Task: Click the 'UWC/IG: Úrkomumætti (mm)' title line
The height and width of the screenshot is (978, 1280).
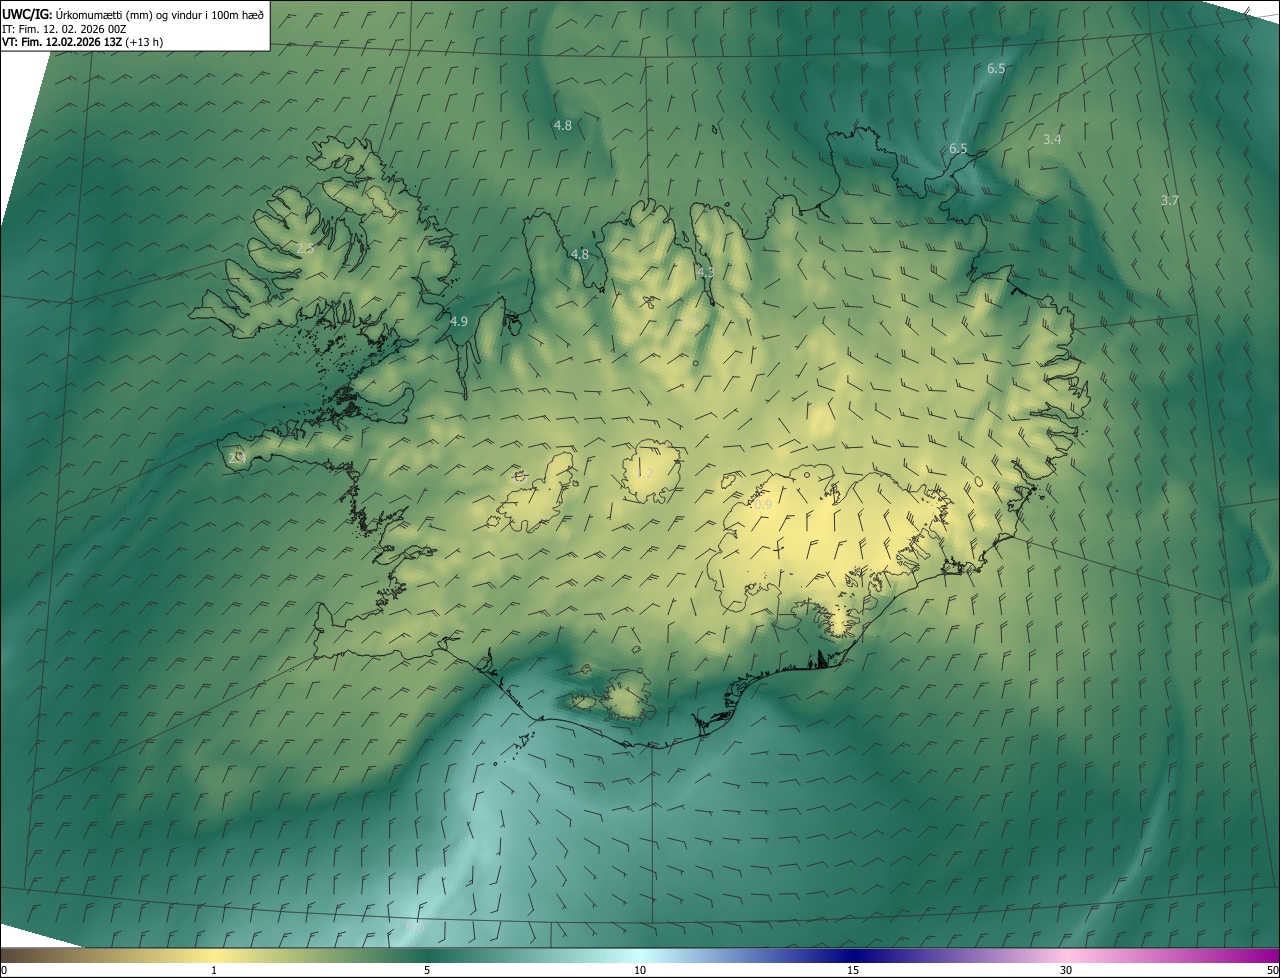Action: pyautogui.click(x=133, y=13)
